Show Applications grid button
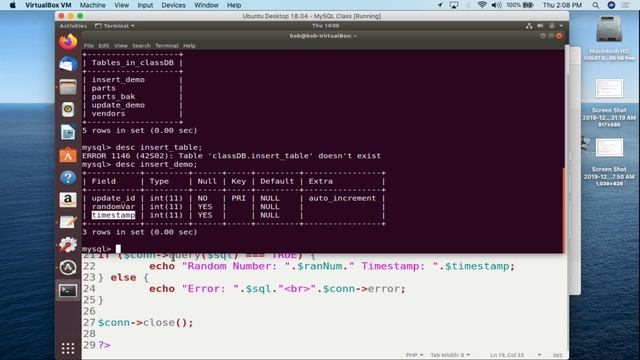The width and height of the screenshot is (640, 360). click(x=68, y=348)
